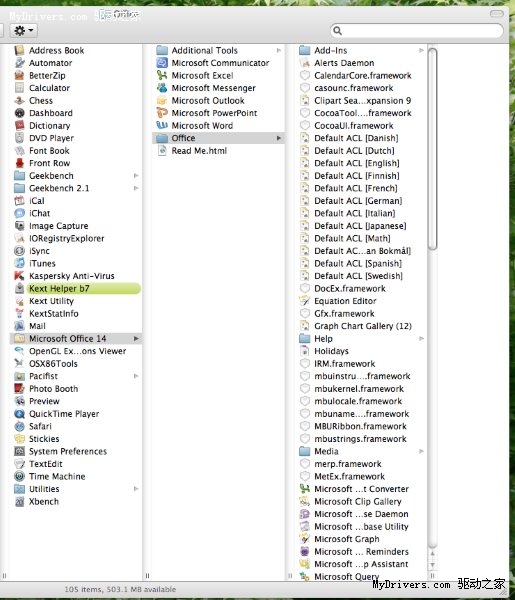This screenshot has width=515, height=600.
Task: Click the Microsoft Word icon
Action: 162,126
